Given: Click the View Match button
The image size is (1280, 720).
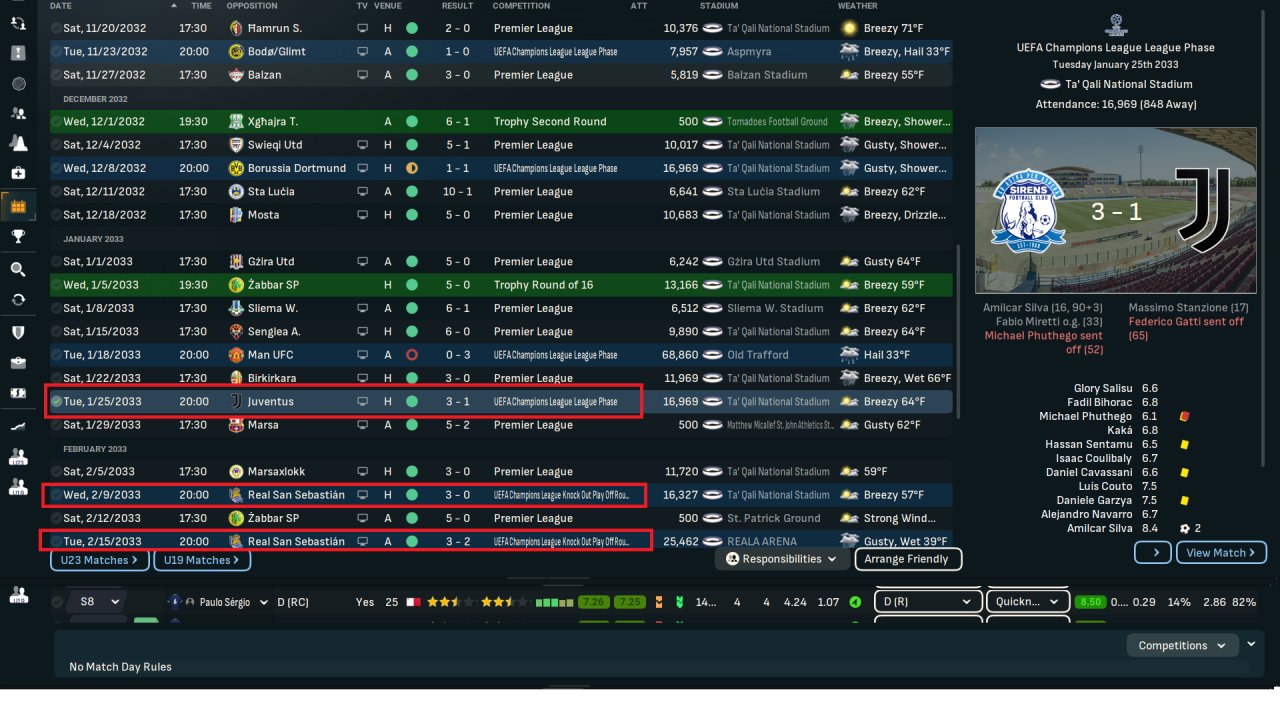Looking at the screenshot, I should (x=1221, y=552).
